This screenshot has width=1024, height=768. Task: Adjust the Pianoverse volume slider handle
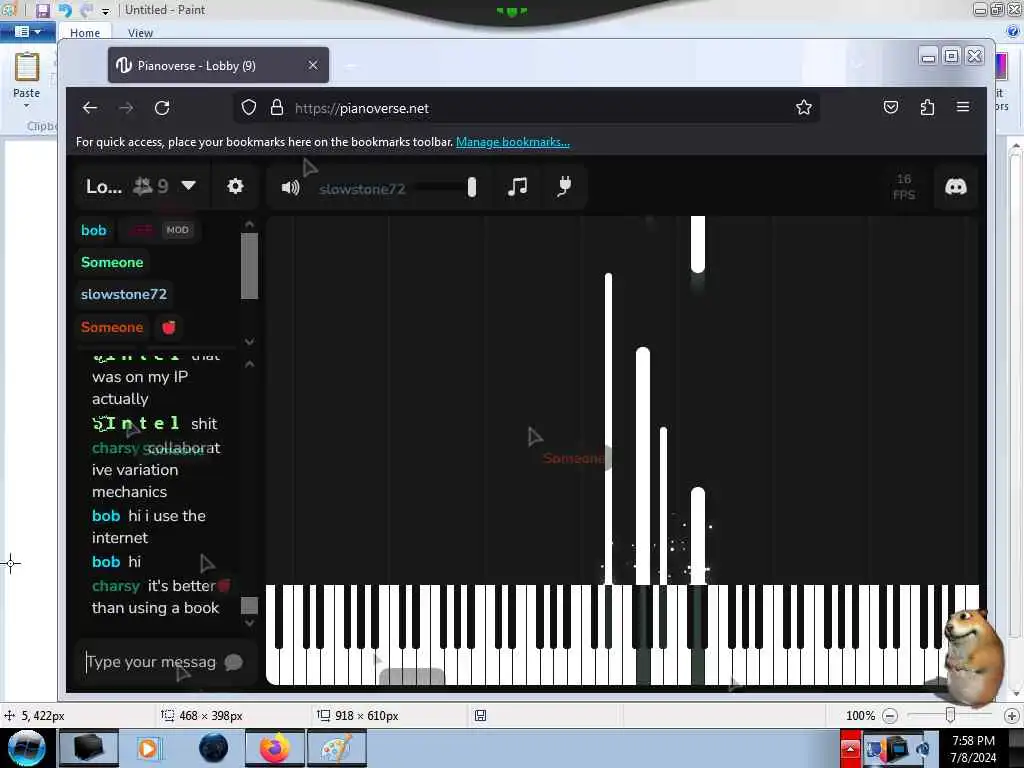[472, 188]
